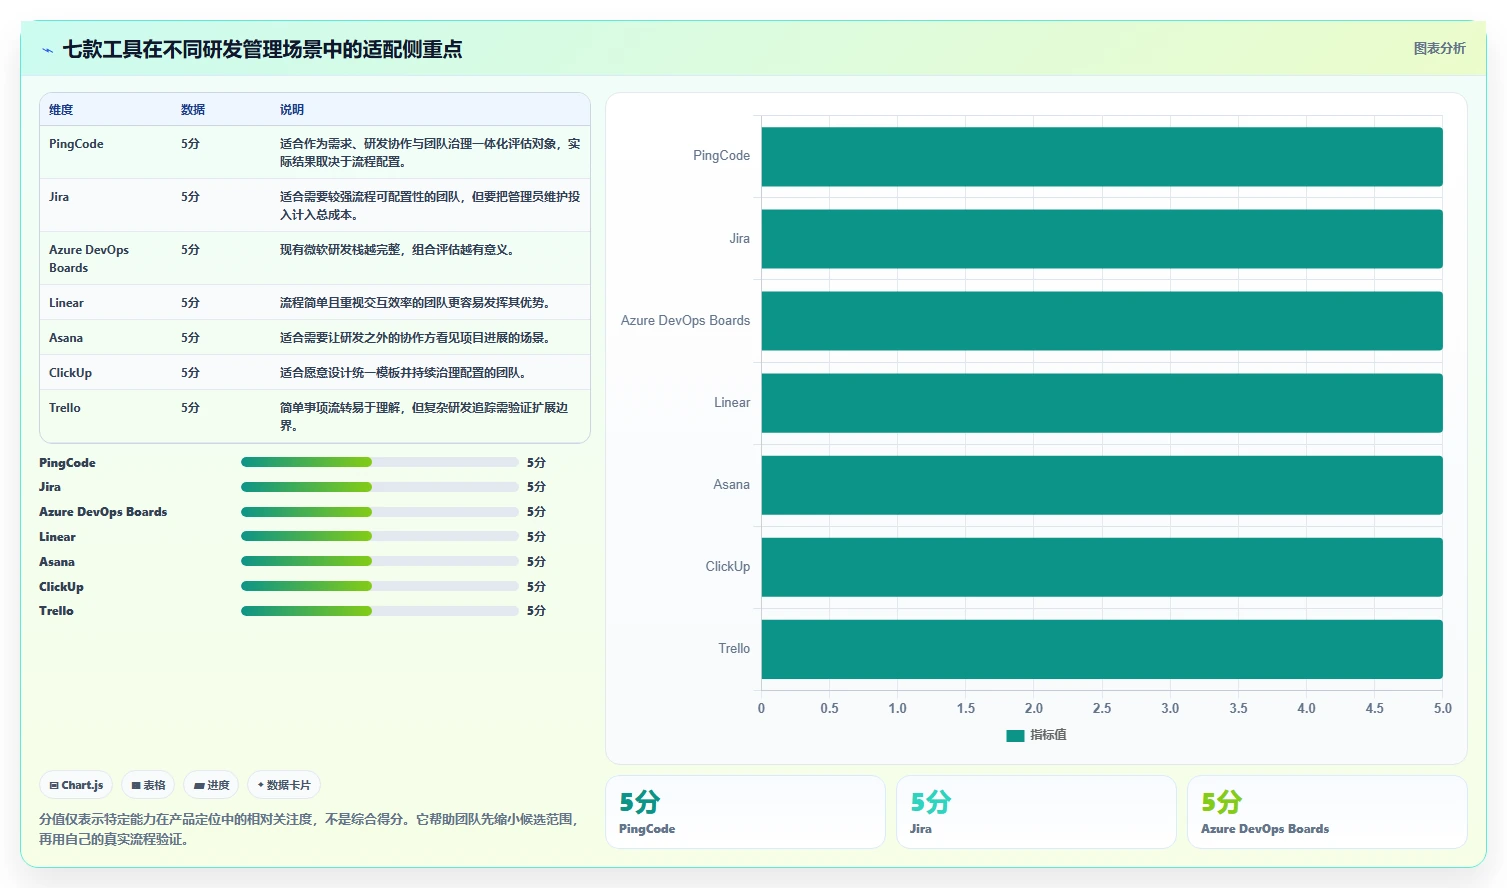Screen dimensions: 1507x888
Task: Select the ClickUp table row name
Action: [70, 373]
